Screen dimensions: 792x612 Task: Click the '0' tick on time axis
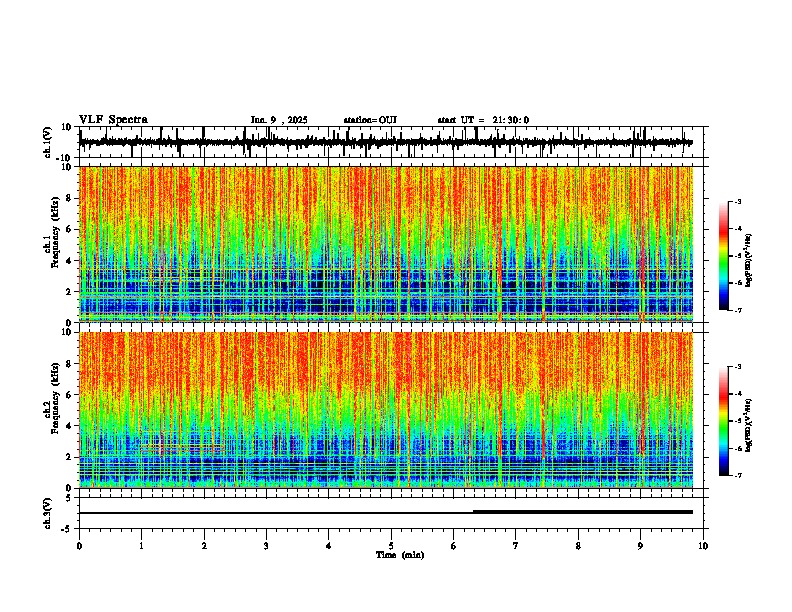(x=79, y=546)
